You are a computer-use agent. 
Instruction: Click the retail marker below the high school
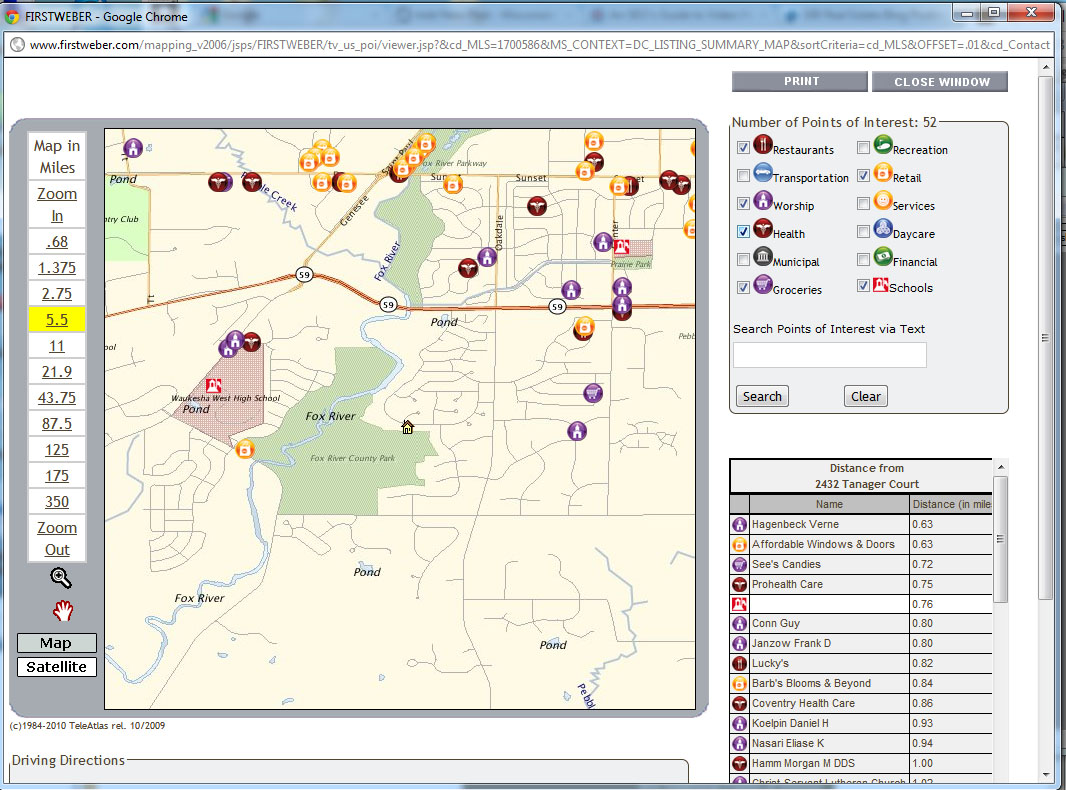pyautogui.click(x=245, y=449)
